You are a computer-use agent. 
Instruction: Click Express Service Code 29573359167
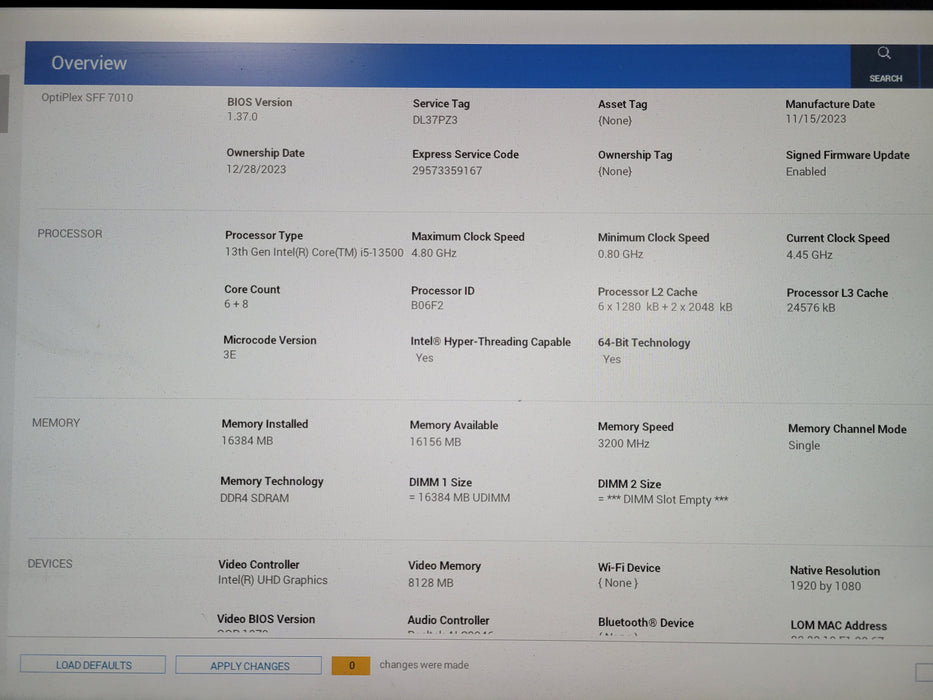click(x=447, y=171)
